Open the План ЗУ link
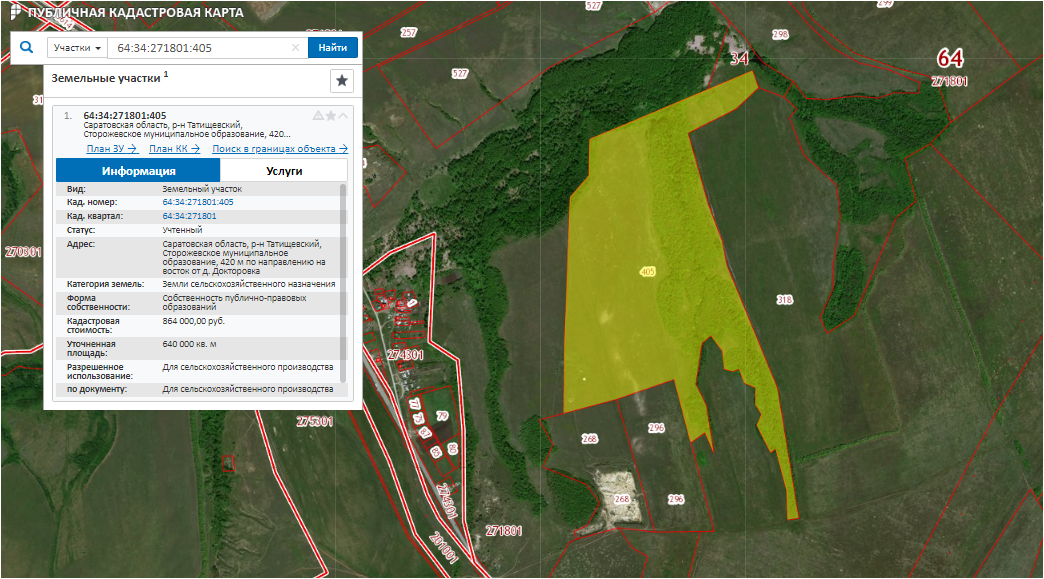 [112, 149]
